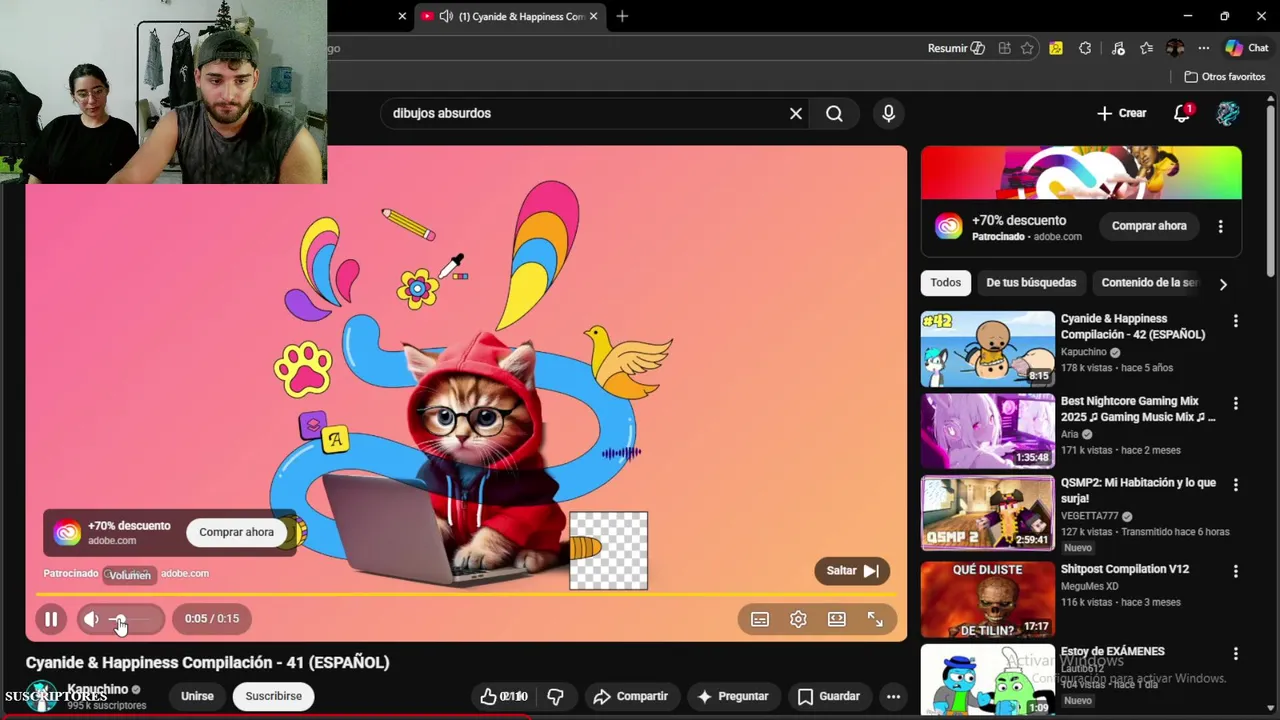Open options for the QSMP2 video
1280x720 pixels.
pos(1235,485)
